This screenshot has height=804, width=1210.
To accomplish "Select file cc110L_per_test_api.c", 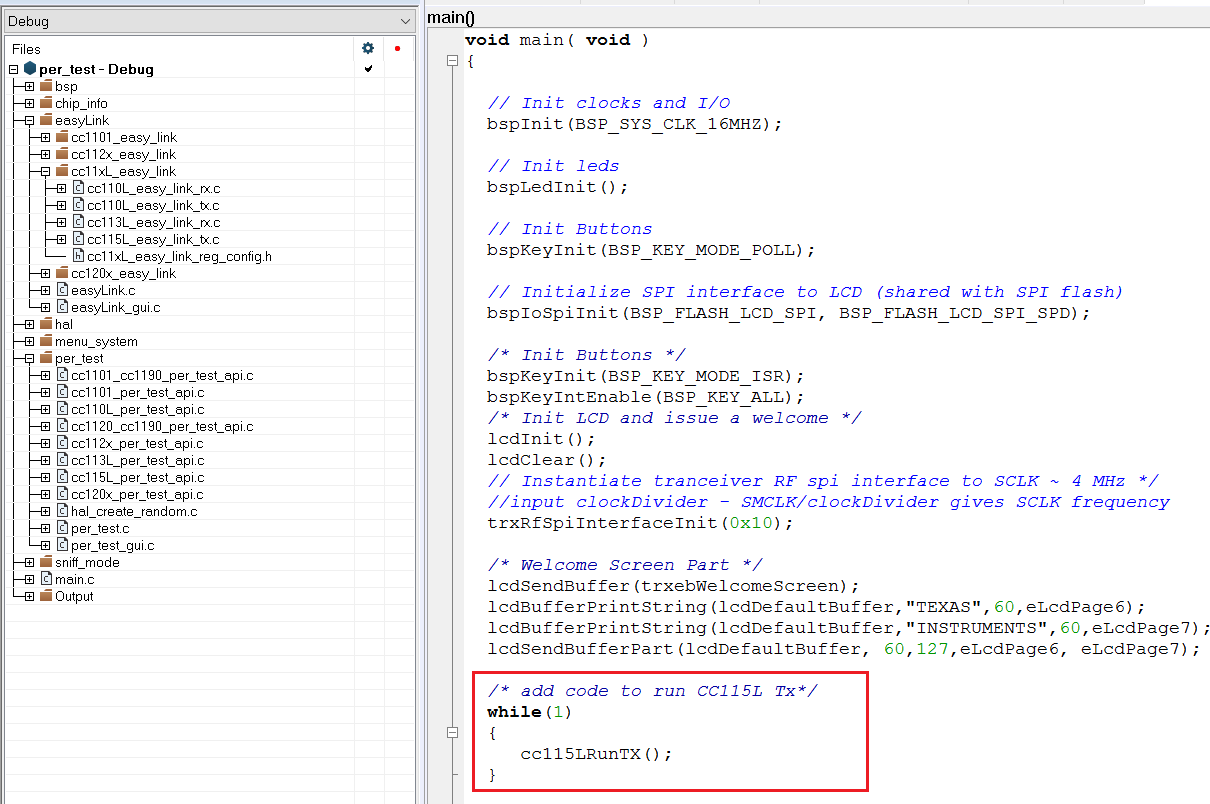I will pos(137,409).
